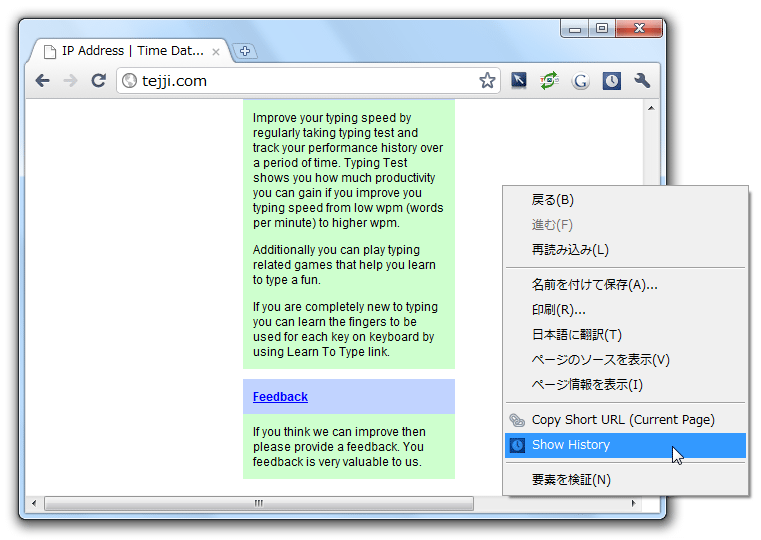Minimize the browser window
The width and height of the screenshot is (761, 540).
[x=575, y=29]
